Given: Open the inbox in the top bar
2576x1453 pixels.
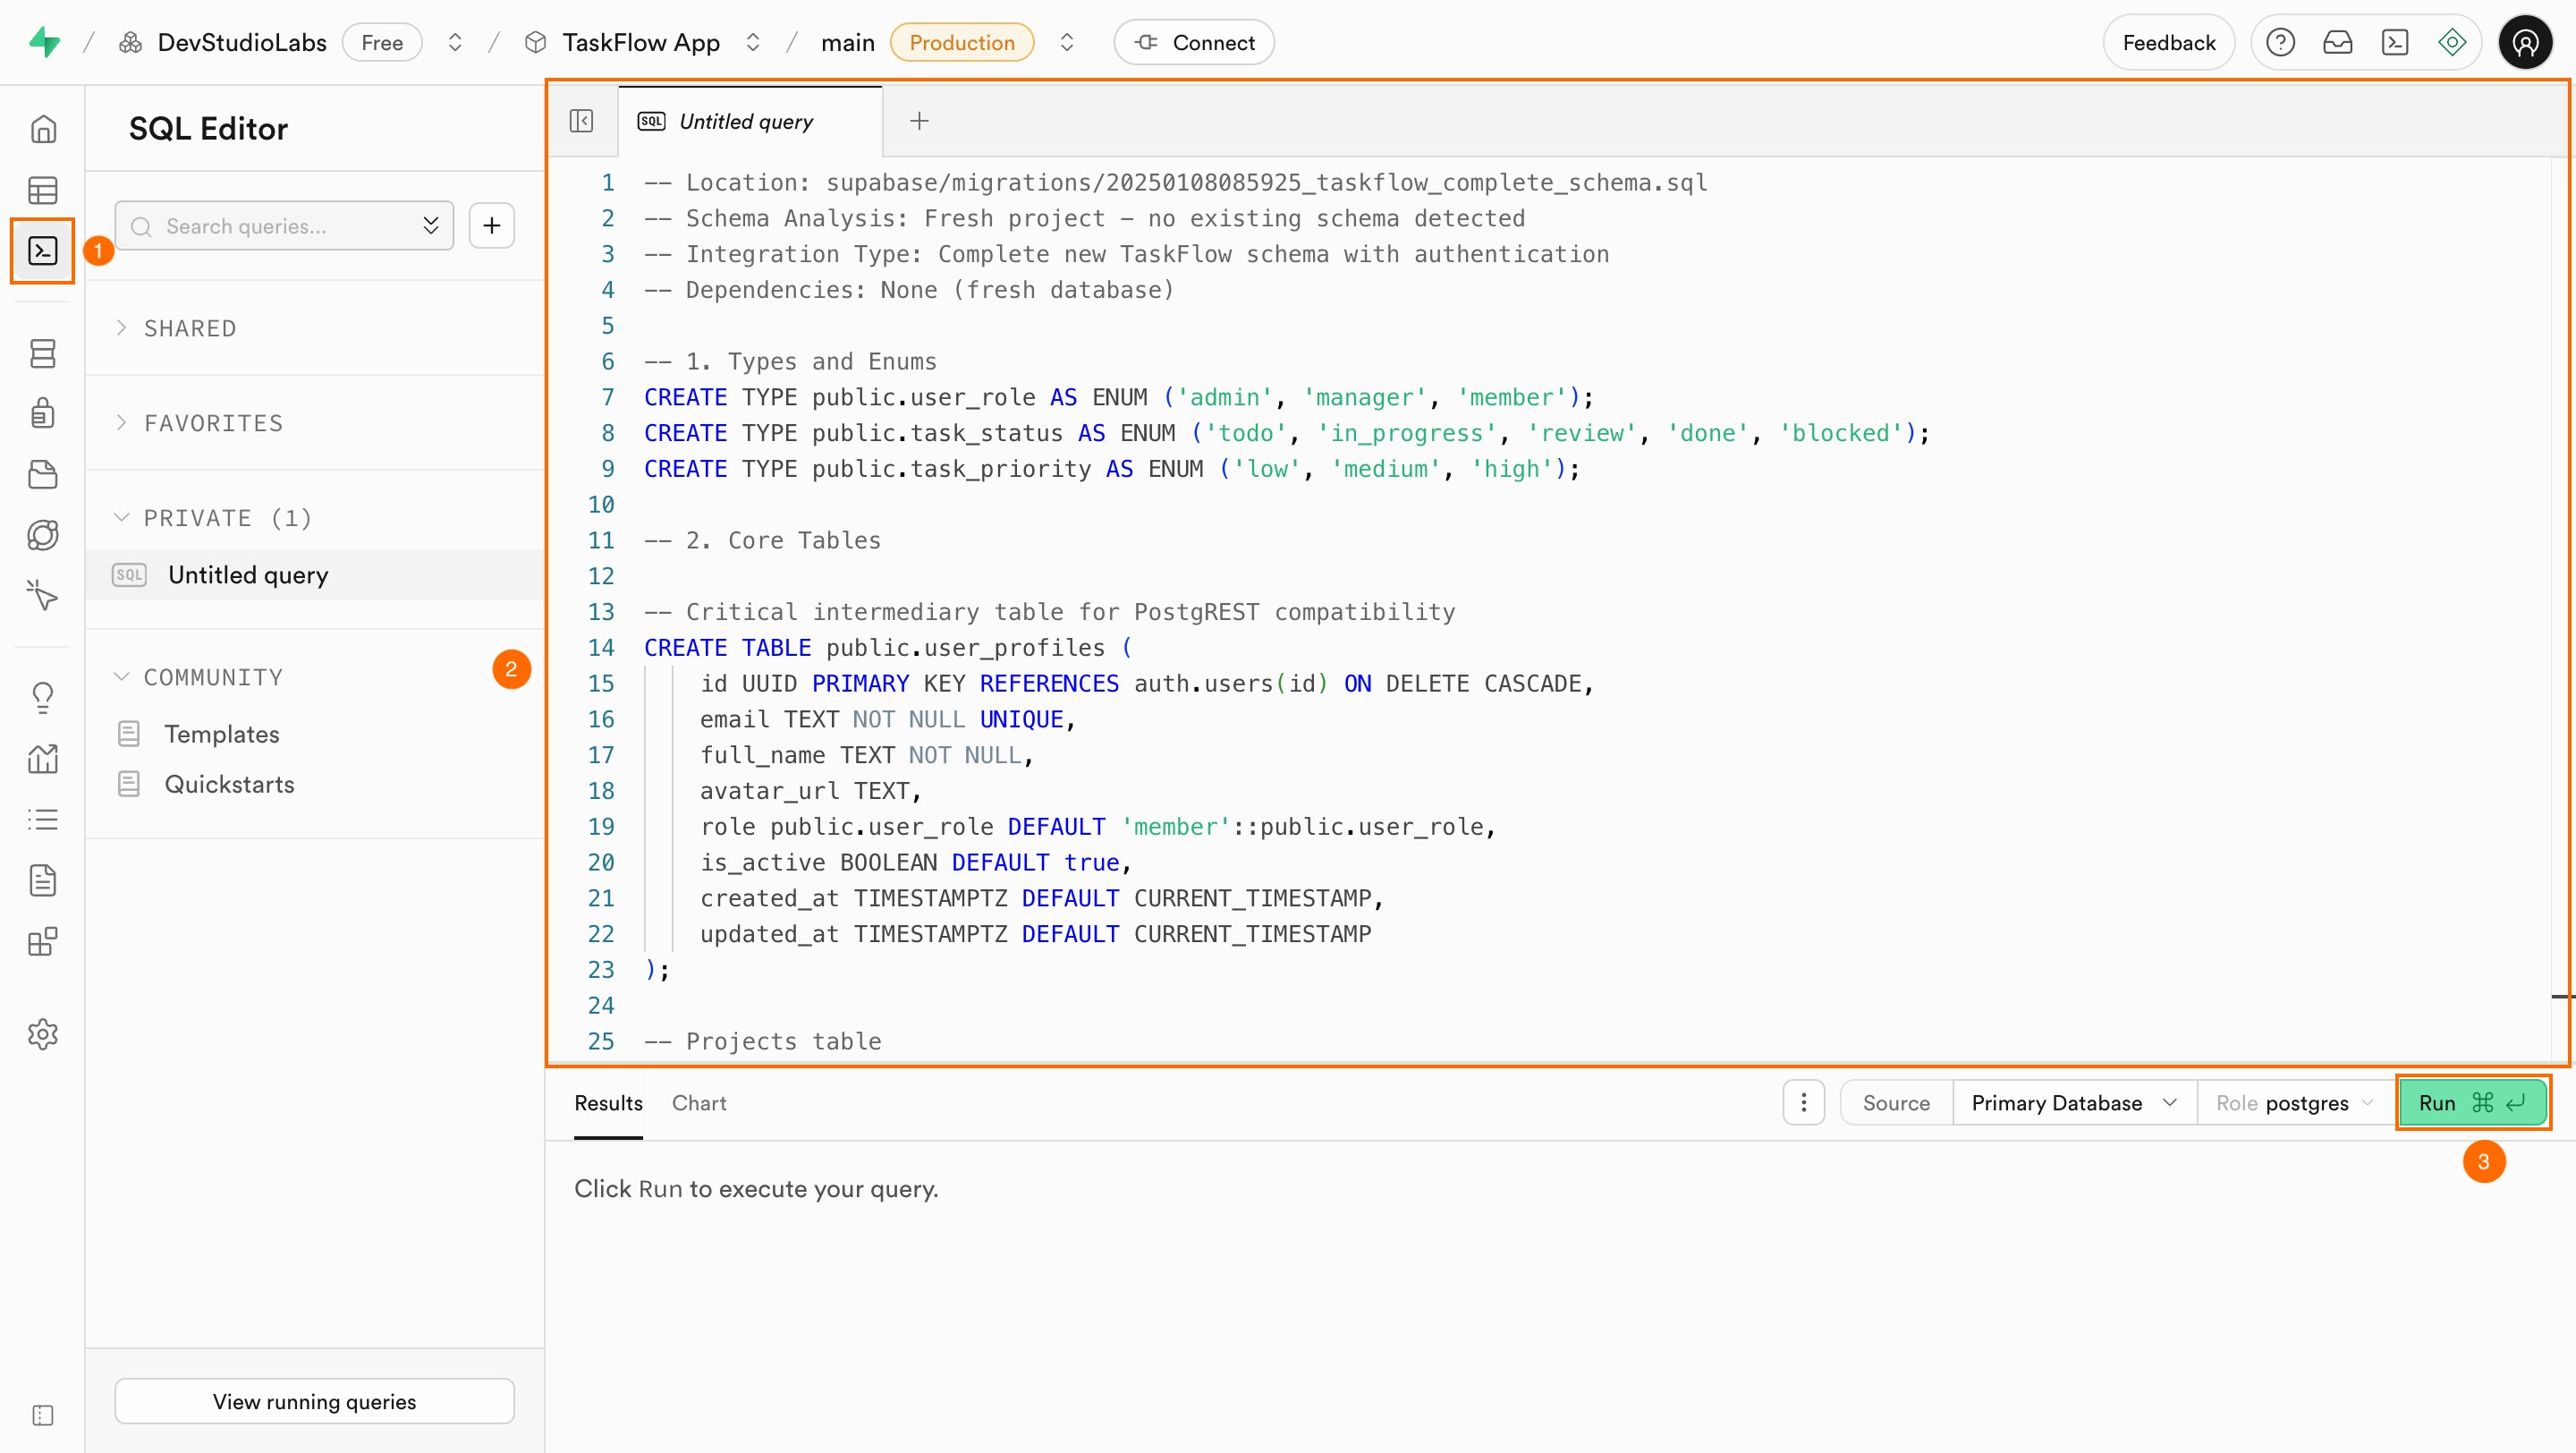Looking at the screenshot, I should click(2339, 41).
